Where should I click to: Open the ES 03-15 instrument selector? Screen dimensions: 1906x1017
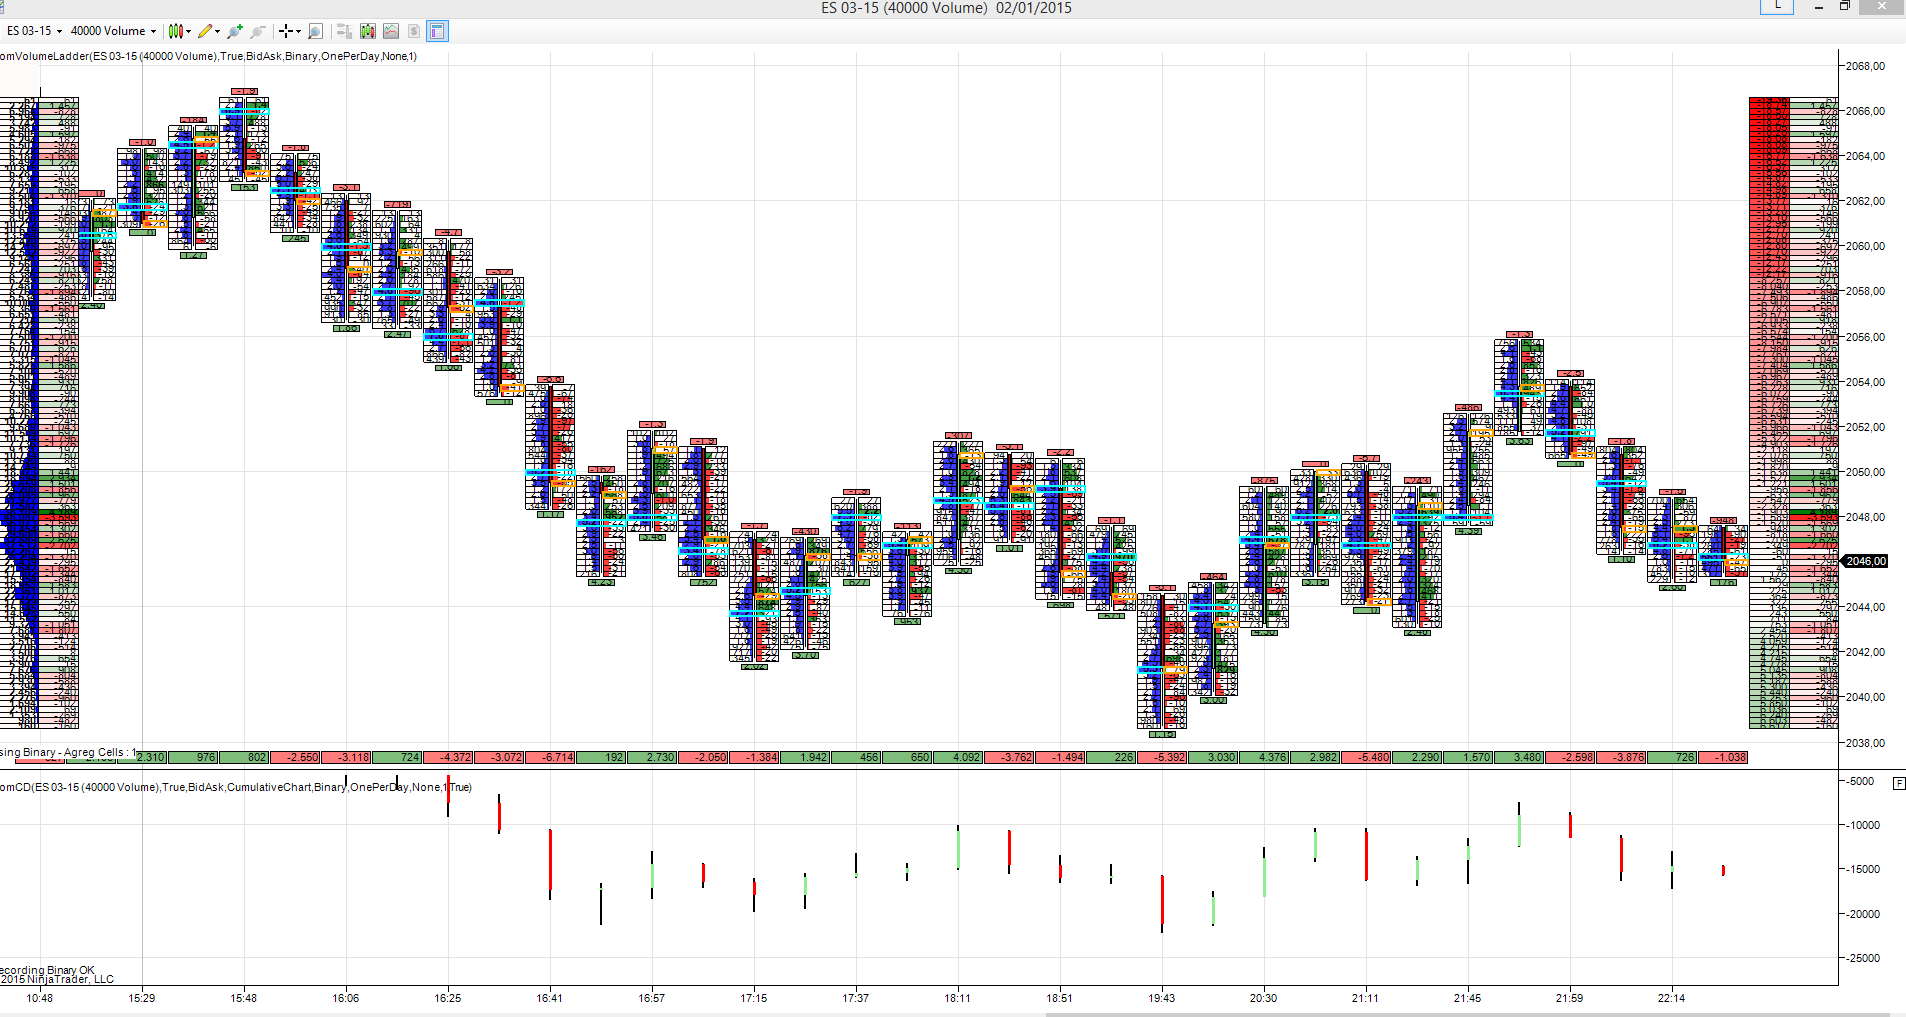point(34,31)
